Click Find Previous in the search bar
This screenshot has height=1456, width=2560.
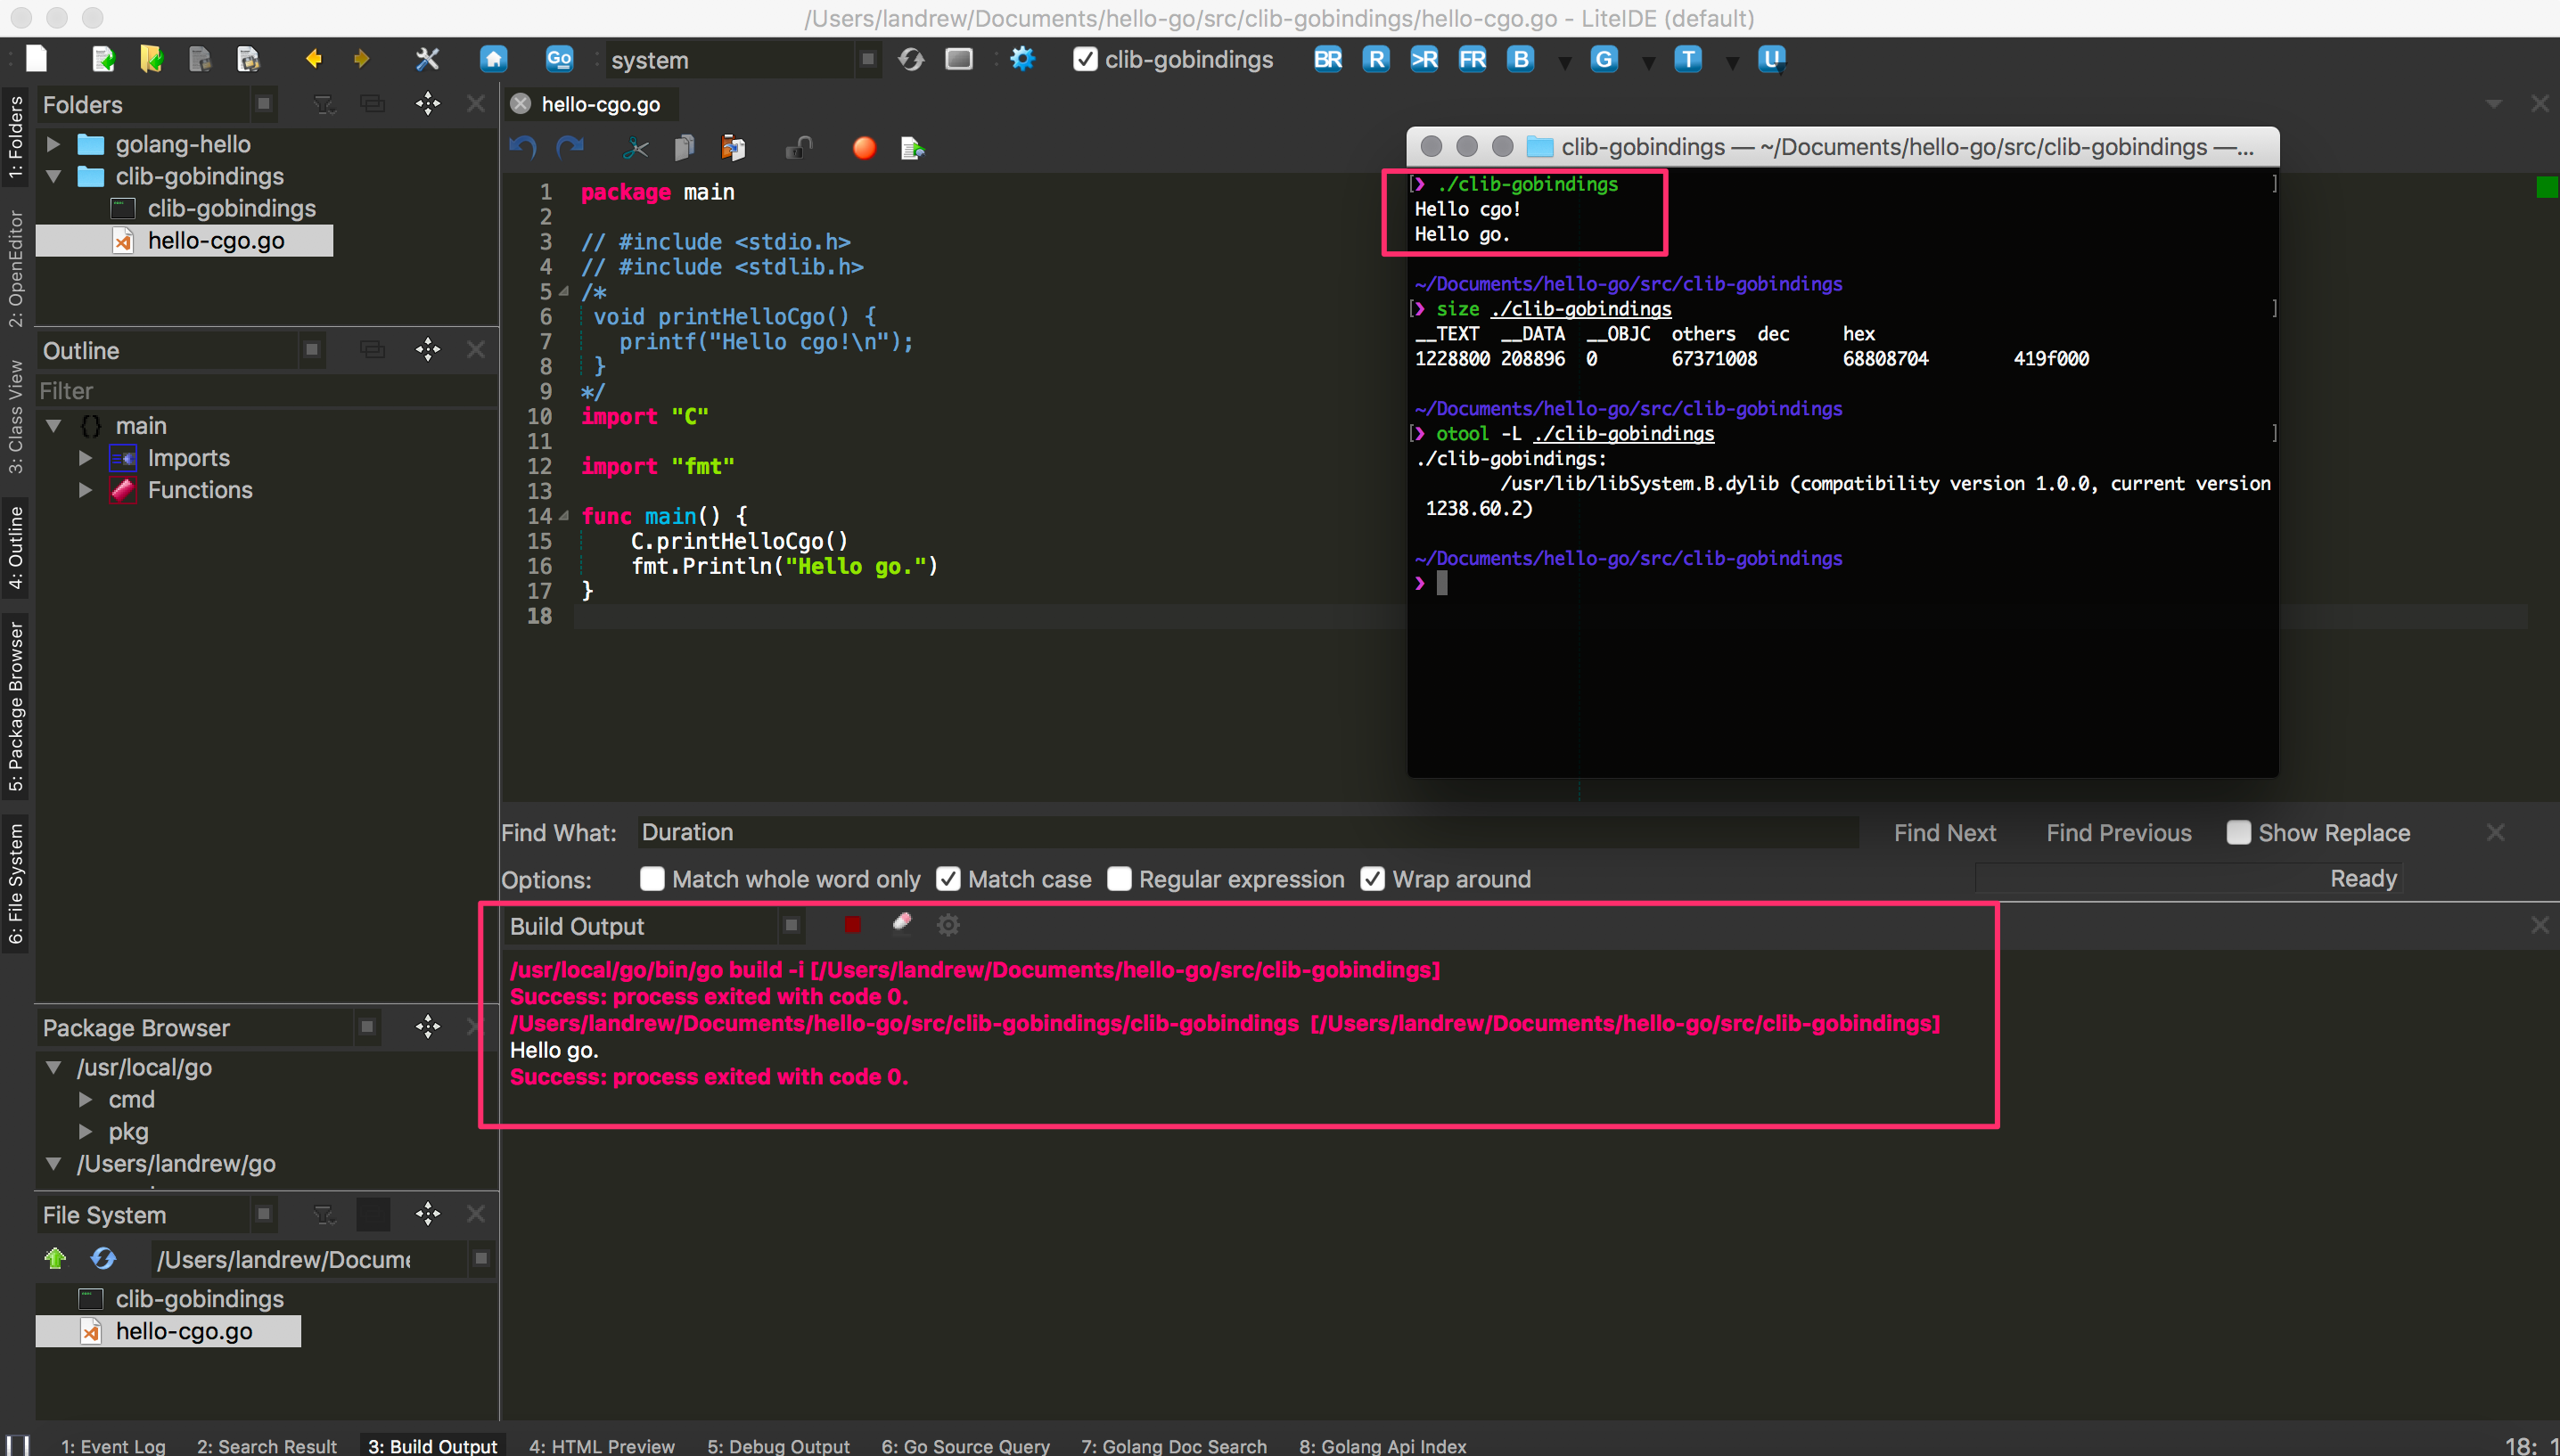pyautogui.click(x=2118, y=831)
